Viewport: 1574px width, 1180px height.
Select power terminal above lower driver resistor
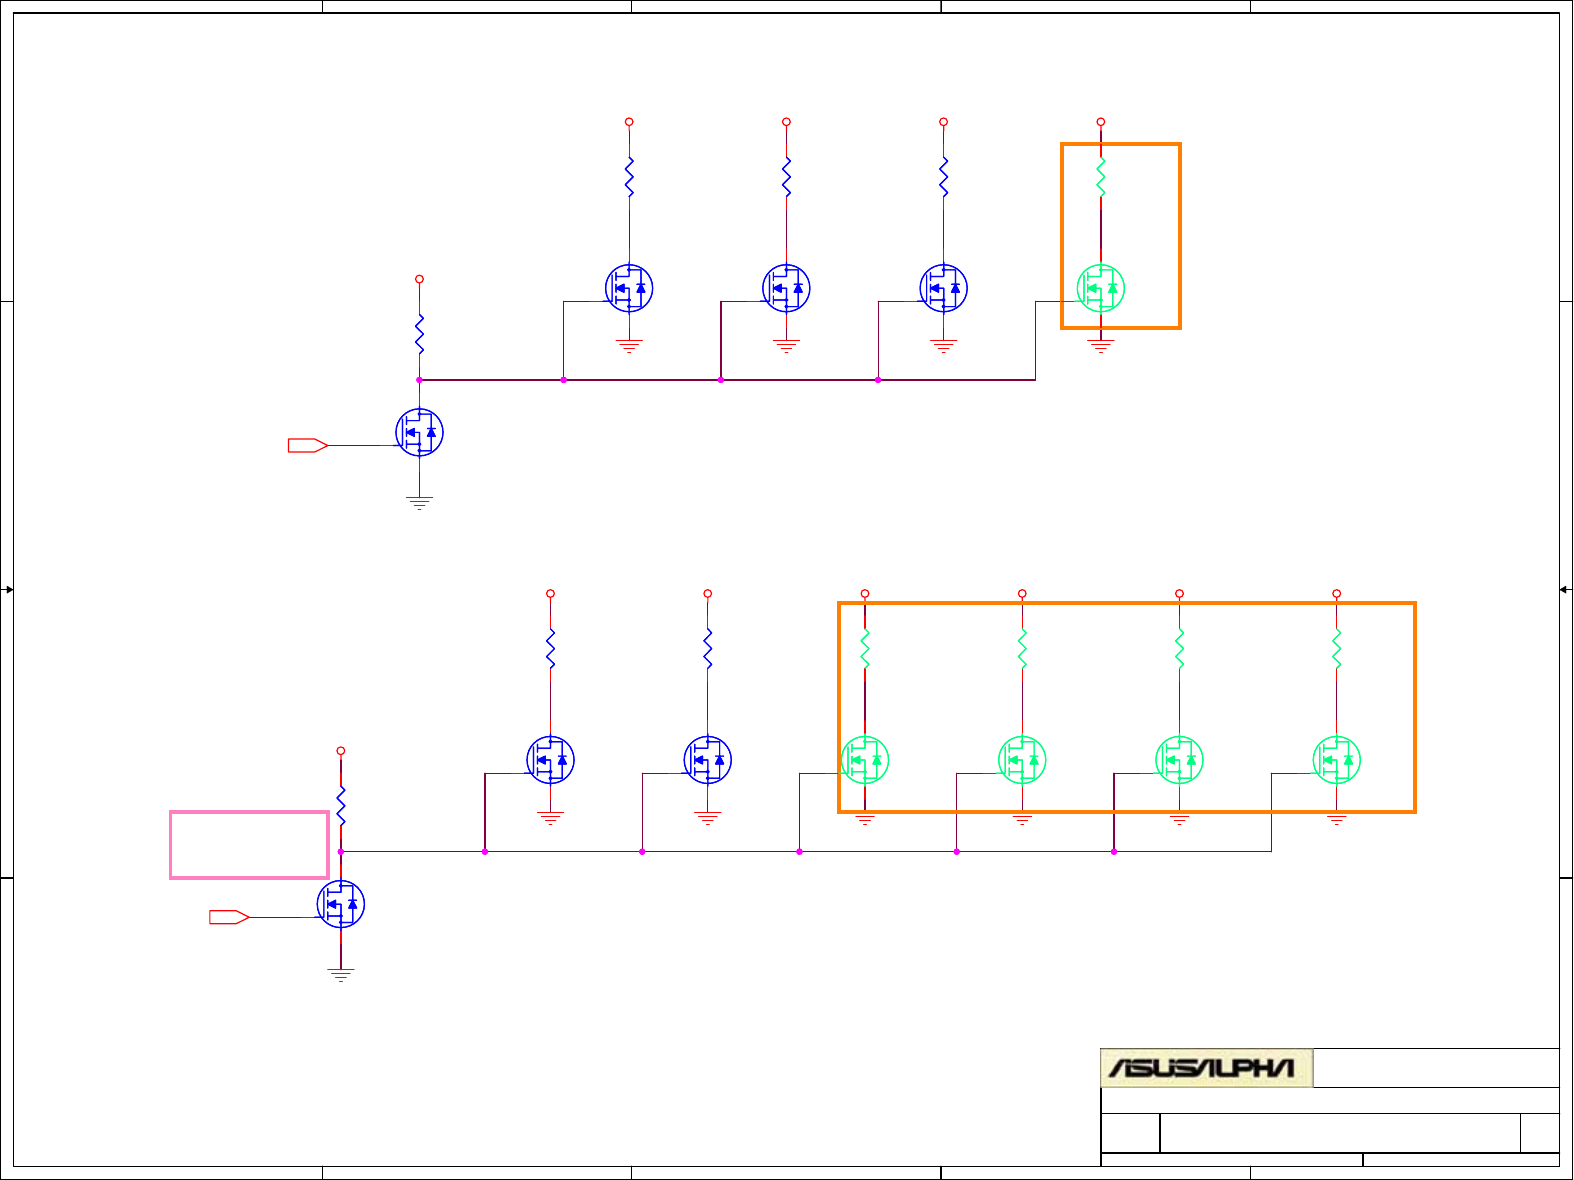(x=341, y=751)
